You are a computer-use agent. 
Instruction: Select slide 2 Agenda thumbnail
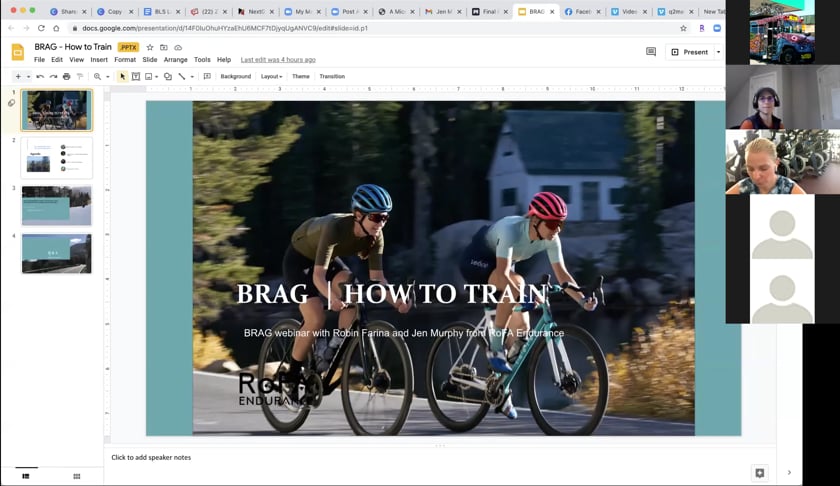click(x=57, y=158)
